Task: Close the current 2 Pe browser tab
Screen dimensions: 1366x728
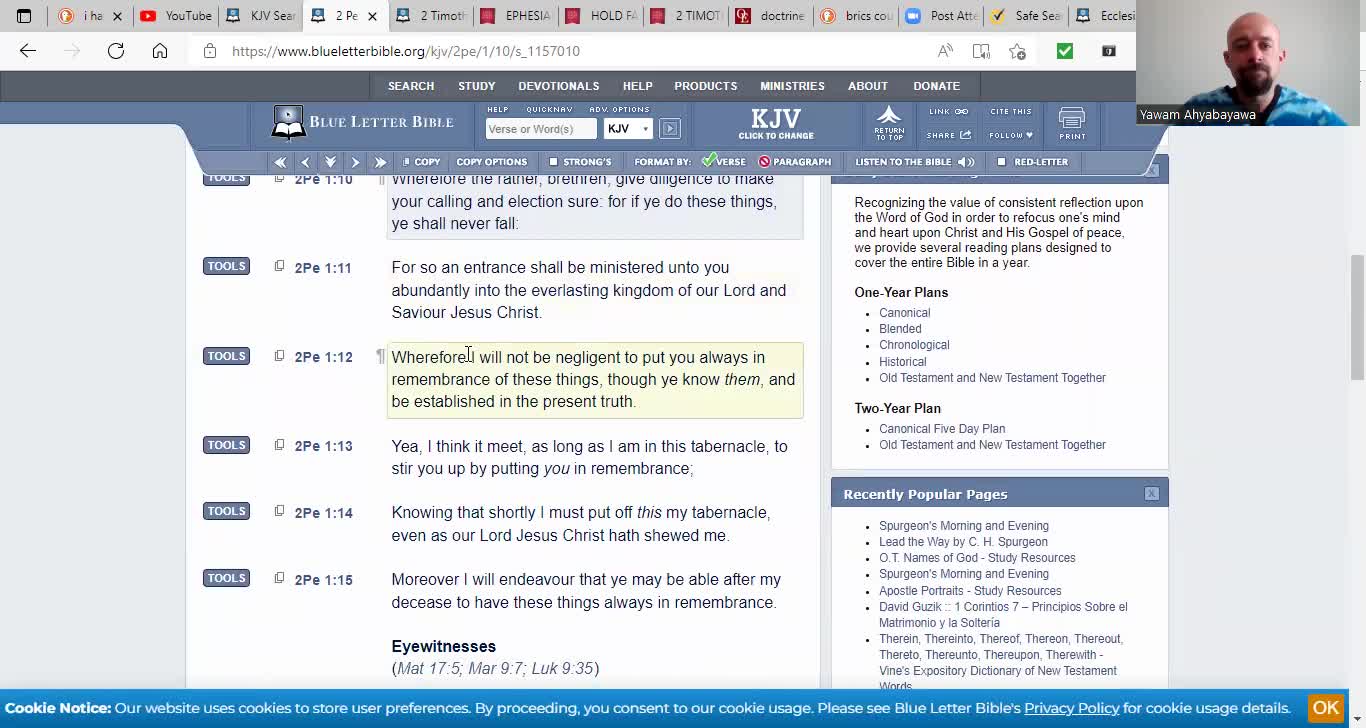Action: (373, 16)
